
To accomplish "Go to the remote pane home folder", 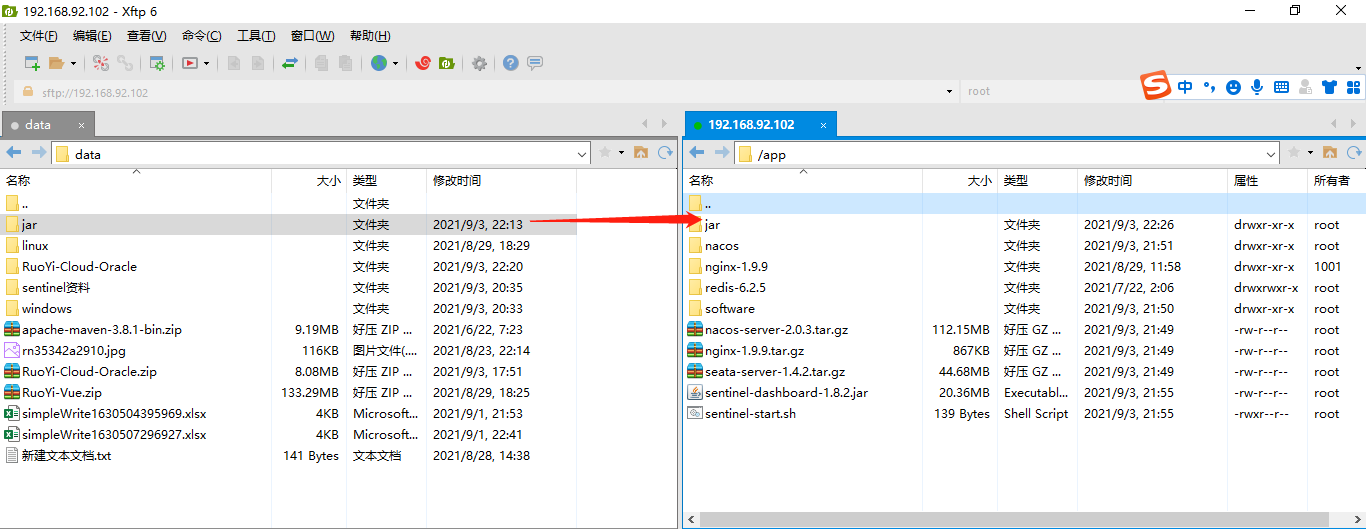I will tap(1330, 153).
